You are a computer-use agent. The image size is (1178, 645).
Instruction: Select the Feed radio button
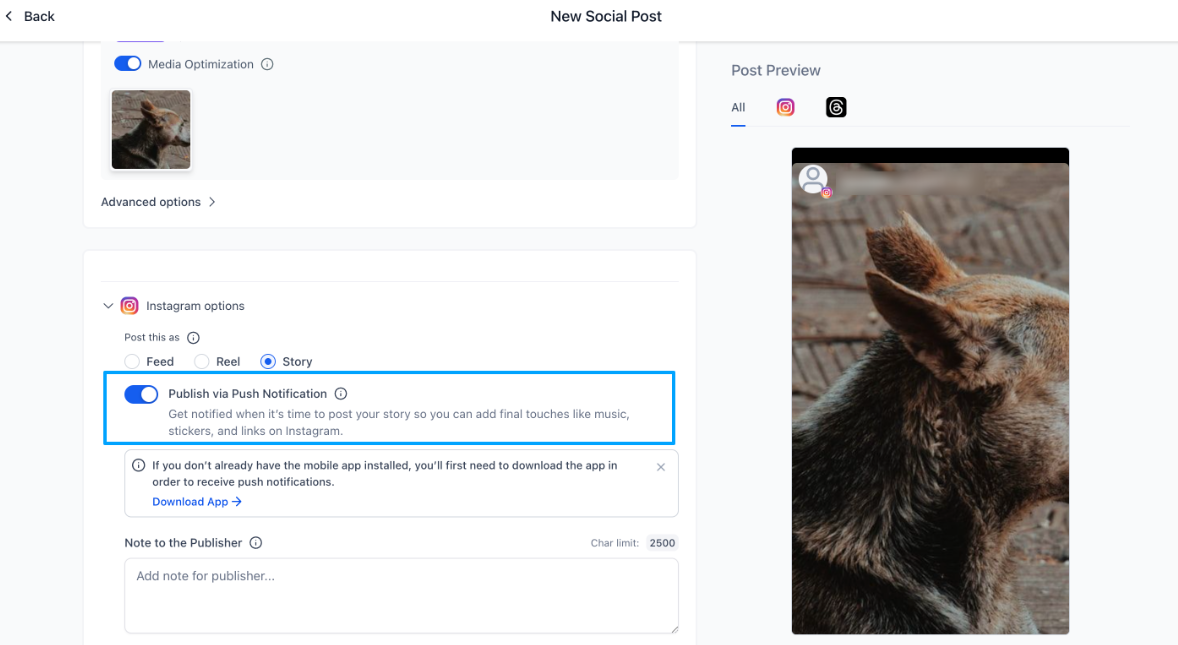point(132,362)
